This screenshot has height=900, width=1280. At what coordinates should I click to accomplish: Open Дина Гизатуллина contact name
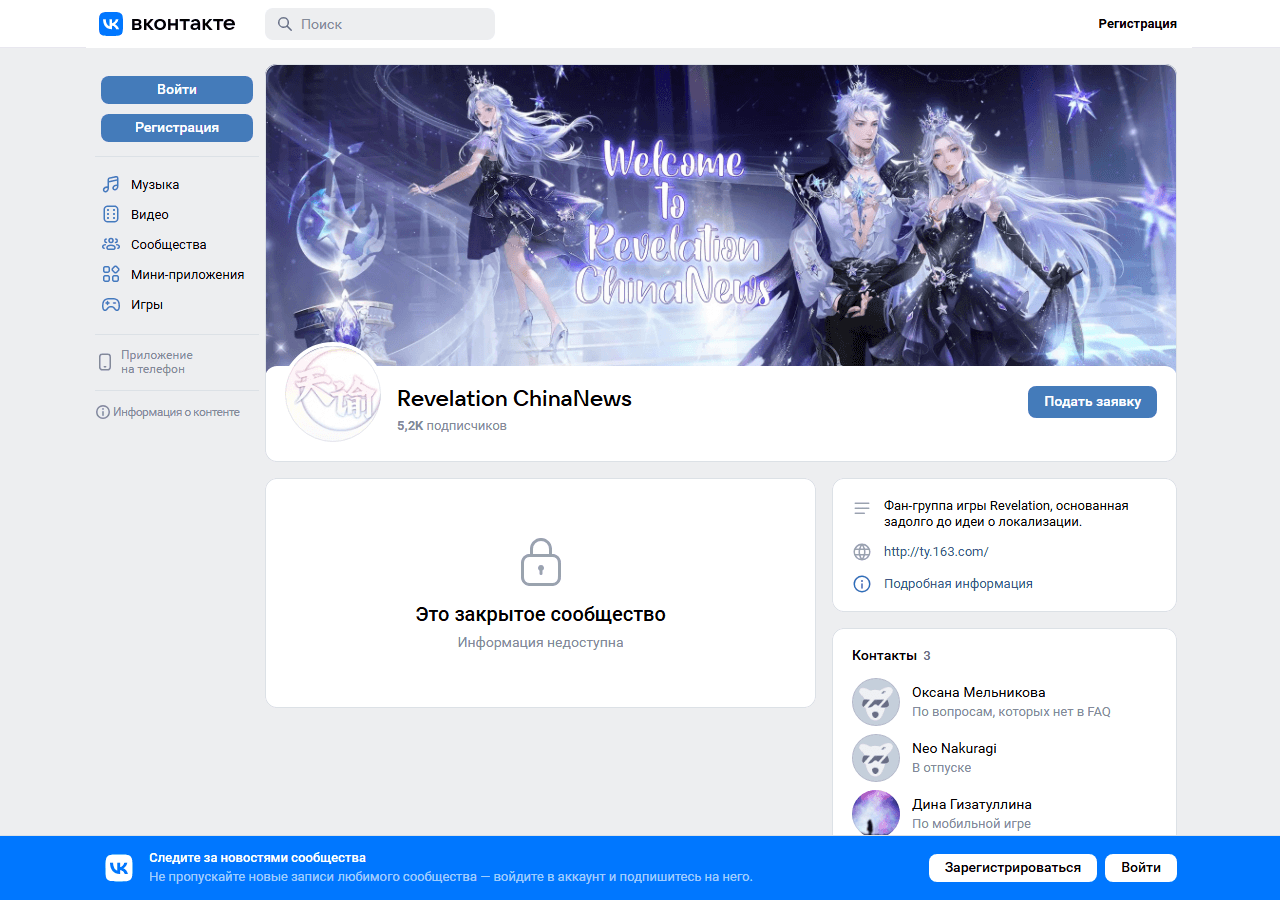(x=972, y=804)
